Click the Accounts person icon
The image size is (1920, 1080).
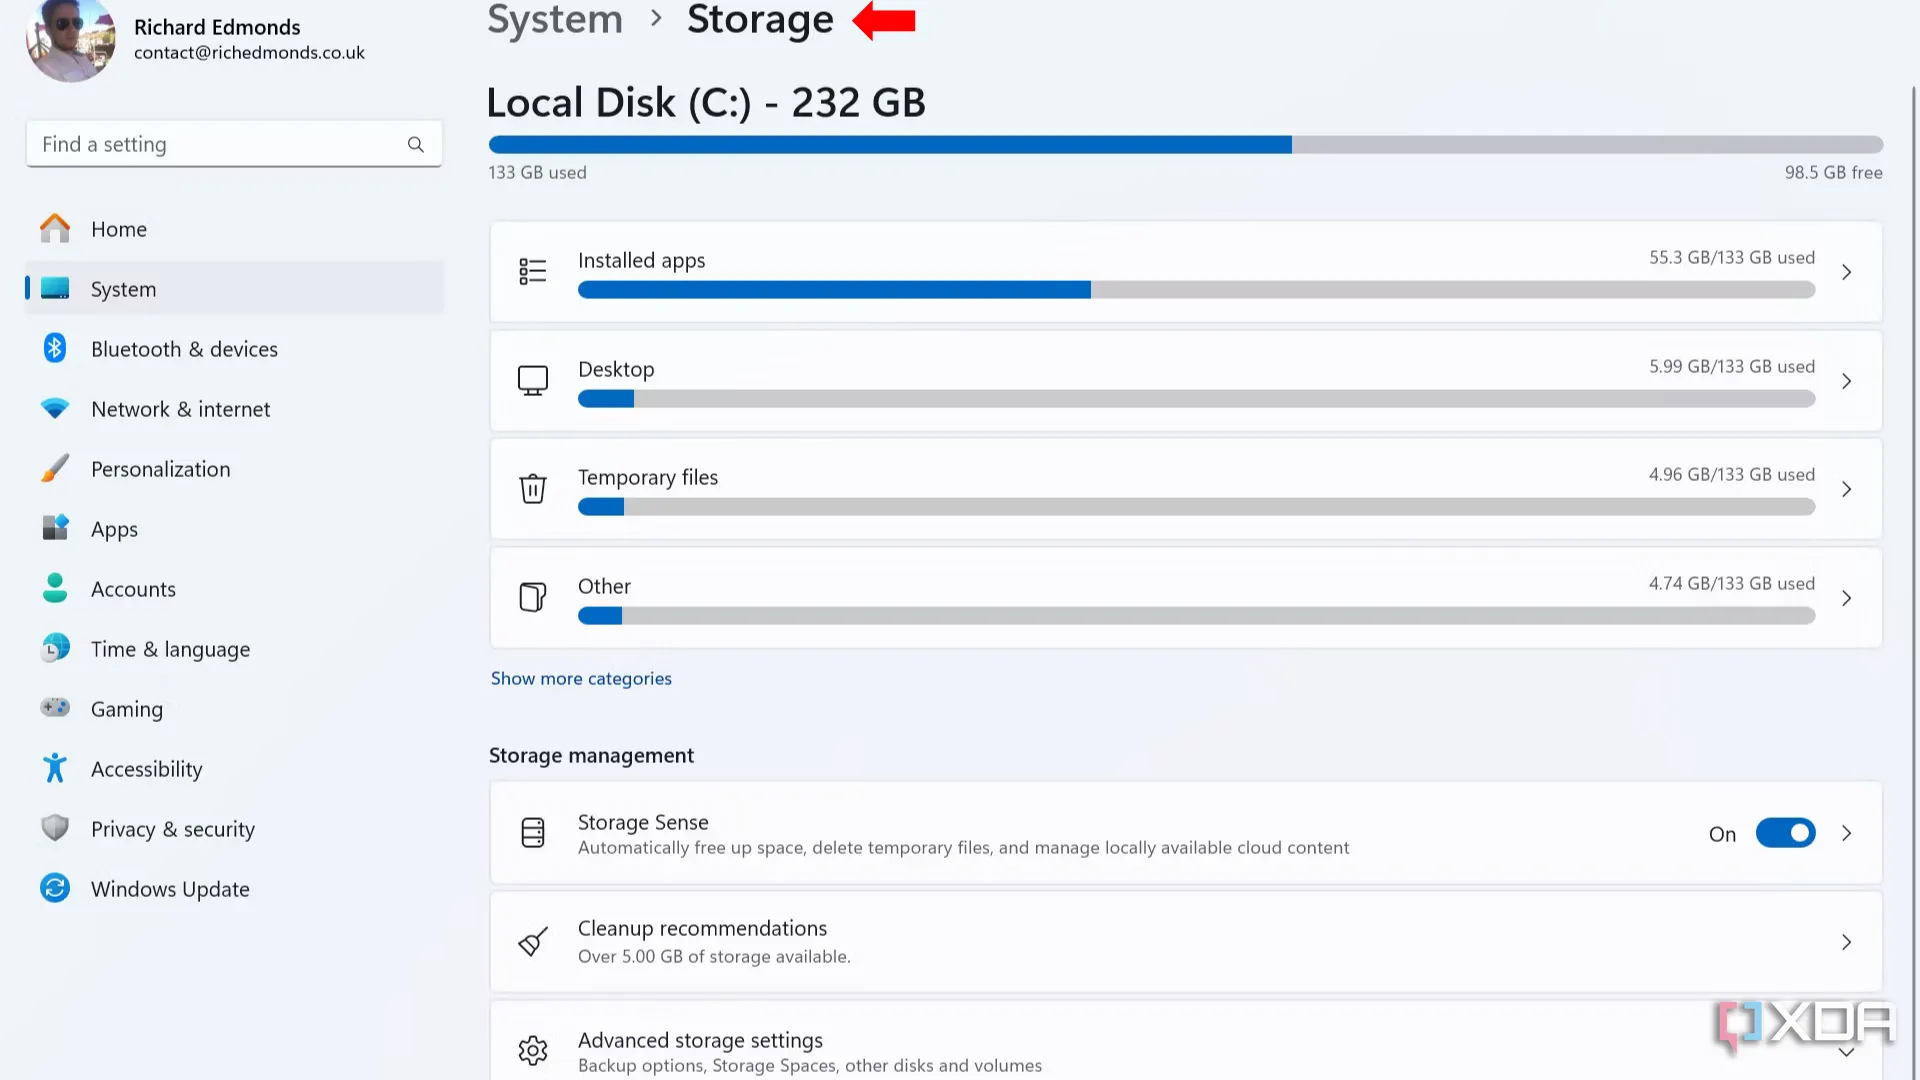[x=55, y=588]
